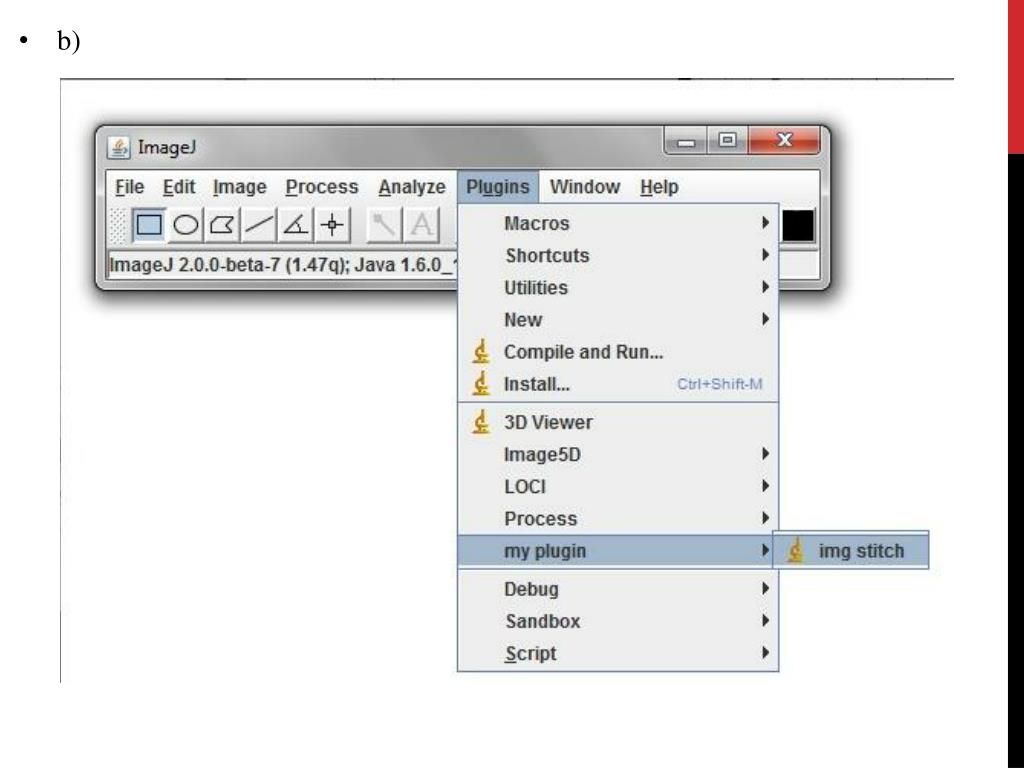Expand the Image5D submenu
The image size is (1024, 768).
tap(618, 454)
